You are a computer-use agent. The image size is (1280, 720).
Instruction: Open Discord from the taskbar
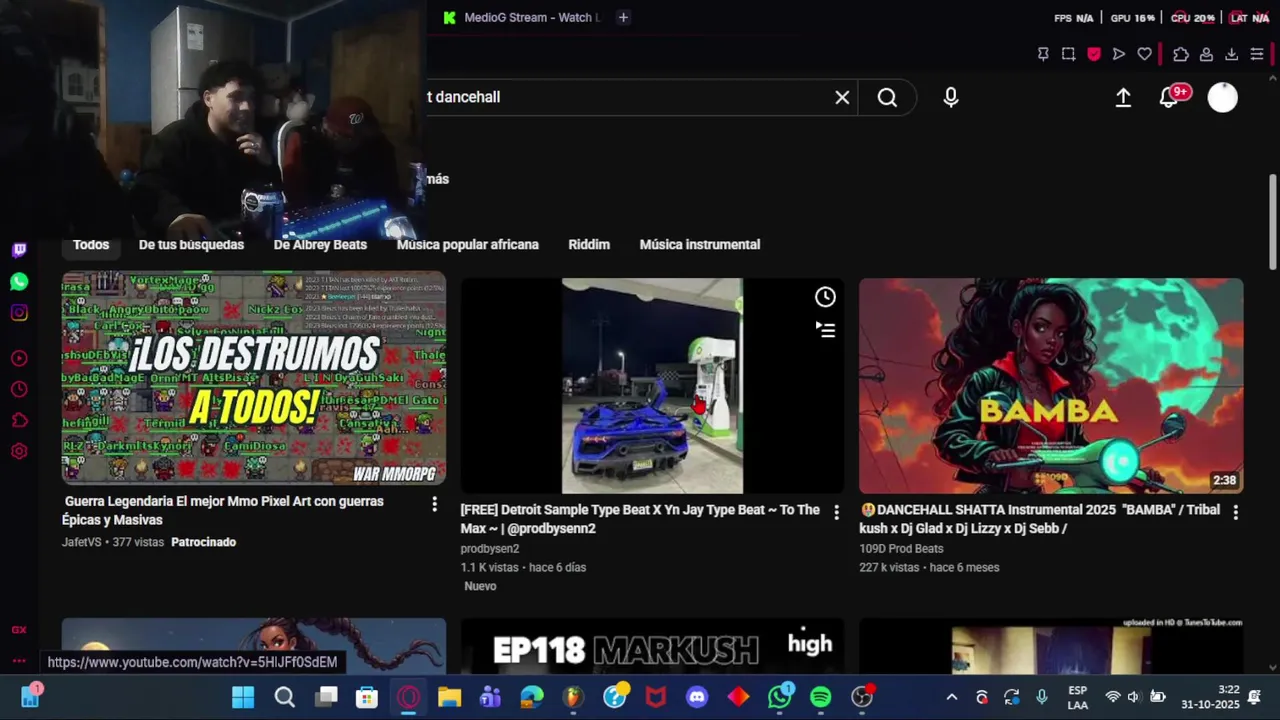(x=697, y=697)
